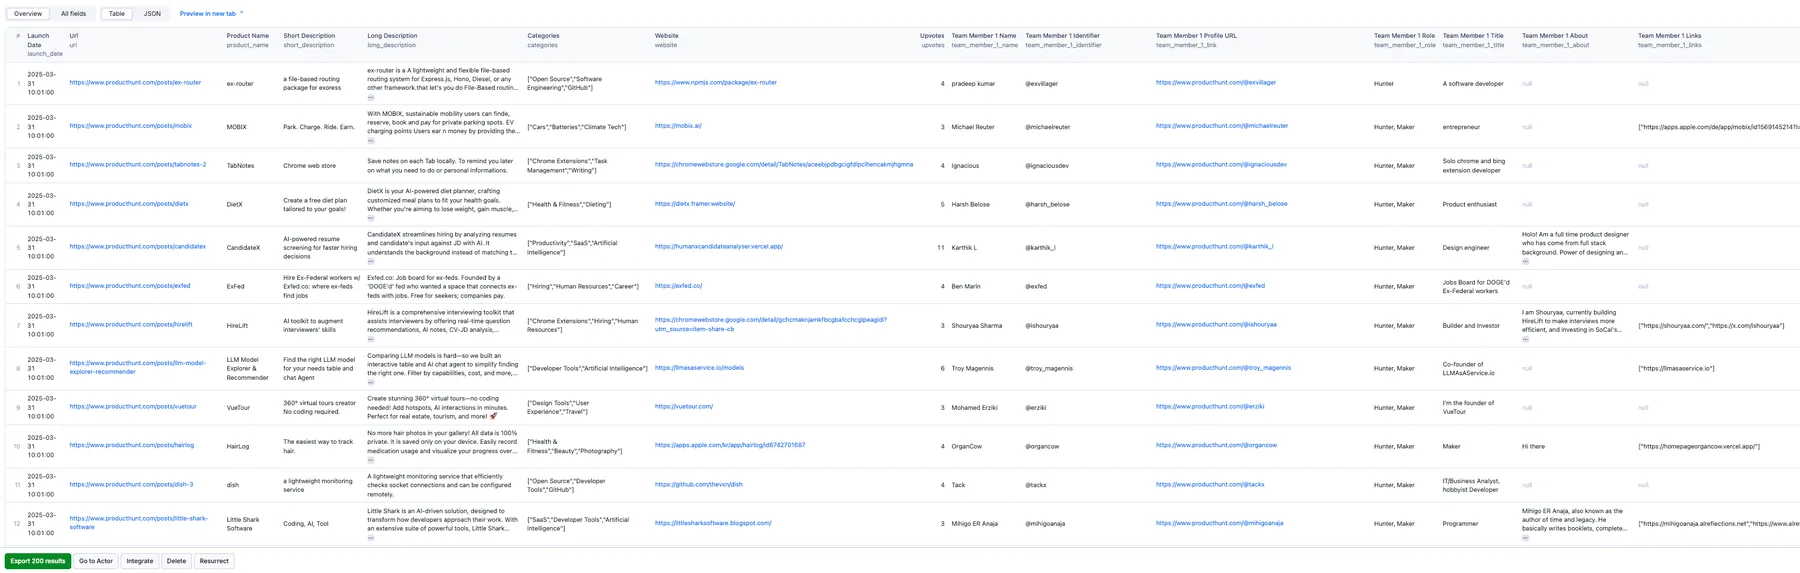Image resolution: width=1800 pixels, height=573 pixels.
Task: Open the mobix.ai website link
Action: click(678, 126)
